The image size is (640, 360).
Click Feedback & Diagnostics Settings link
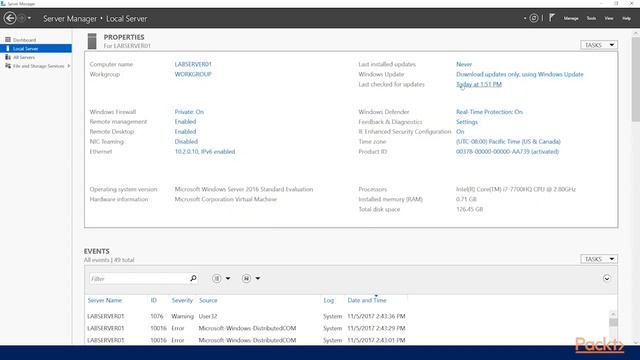point(467,122)
